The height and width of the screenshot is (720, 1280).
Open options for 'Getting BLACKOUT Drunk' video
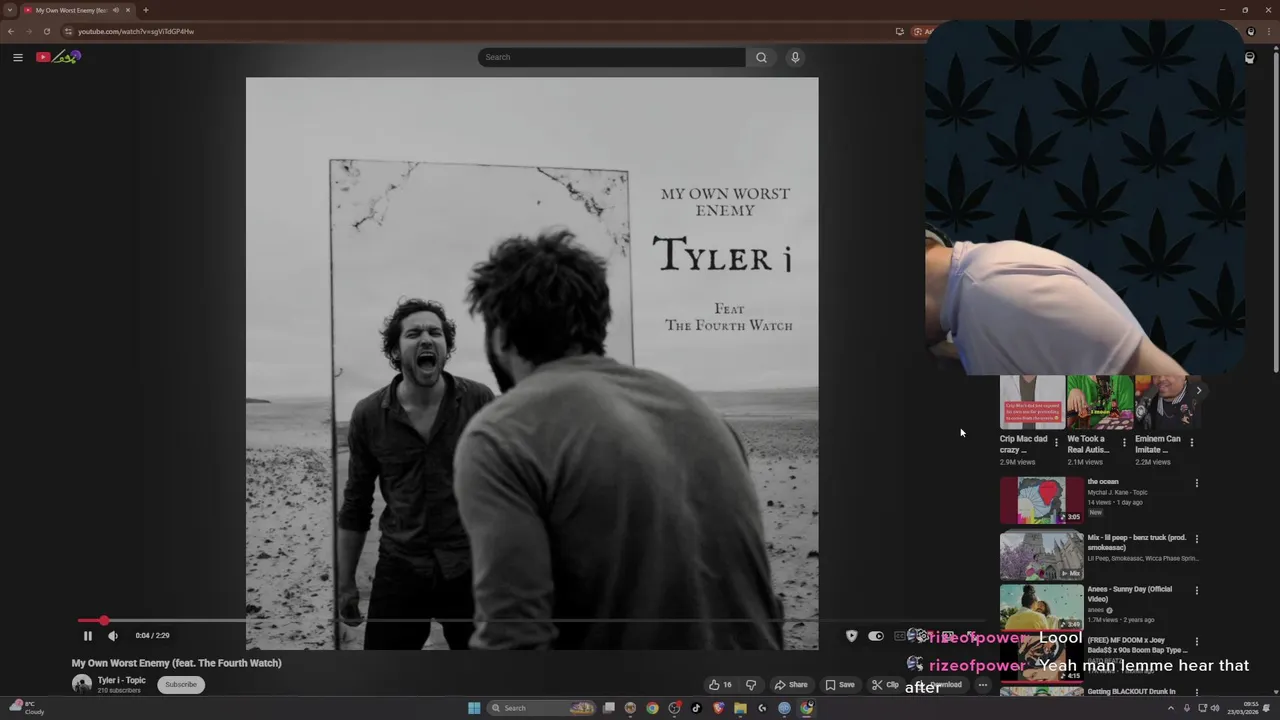point(1196,692)
